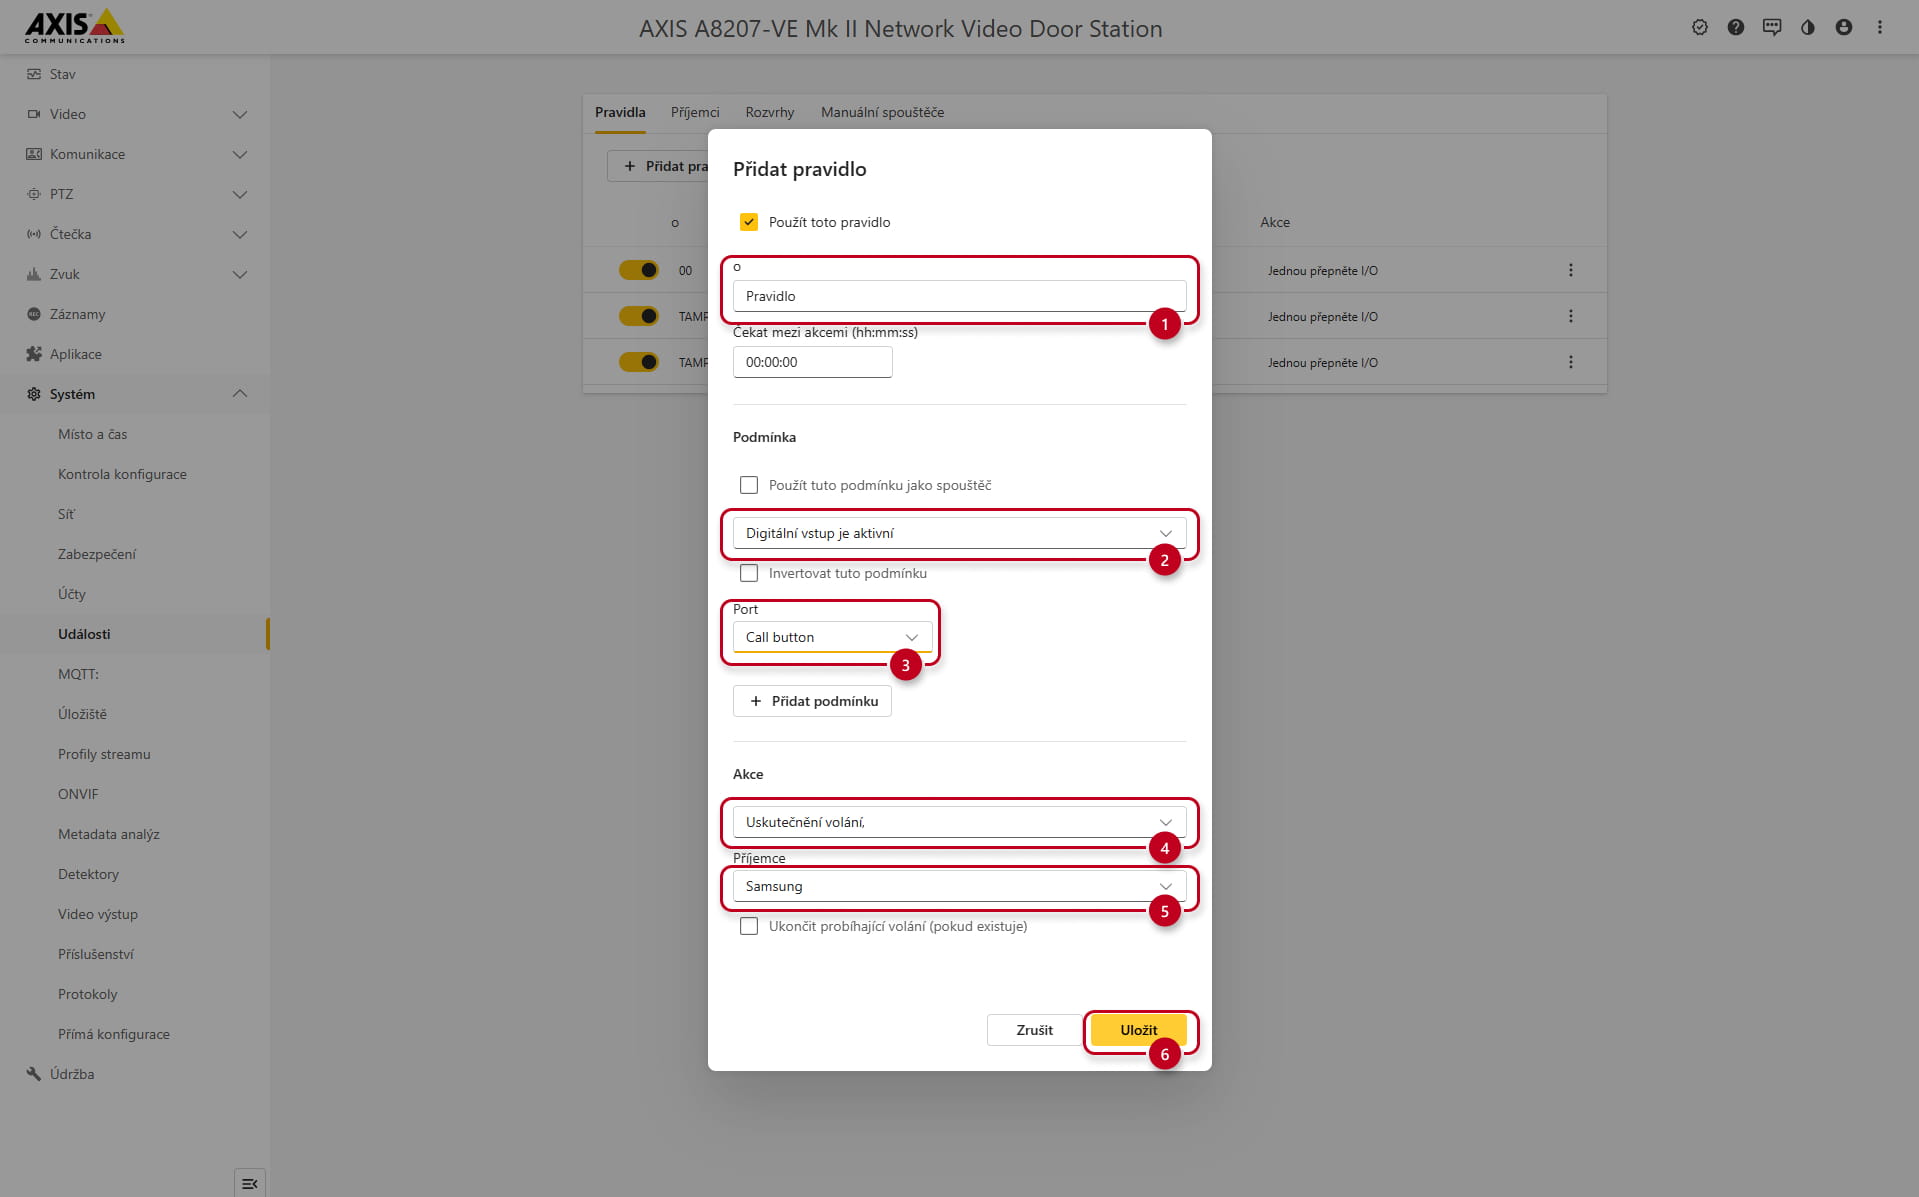Expand the Komunikace sidebar section
This screenshot has width=1919, height=1197.
(x=240, y=154)
